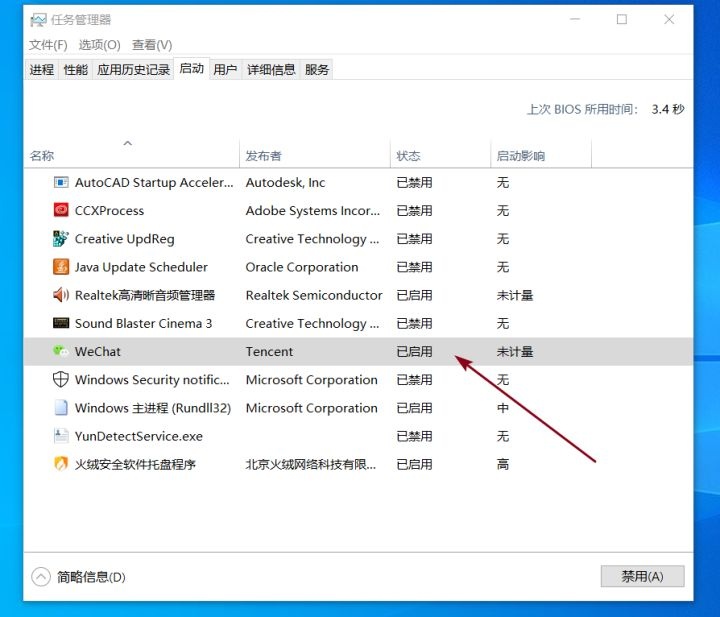The image size is (720, 617).
Task: Switch to the 应用历史记录 tab
Action: point(134,70)
